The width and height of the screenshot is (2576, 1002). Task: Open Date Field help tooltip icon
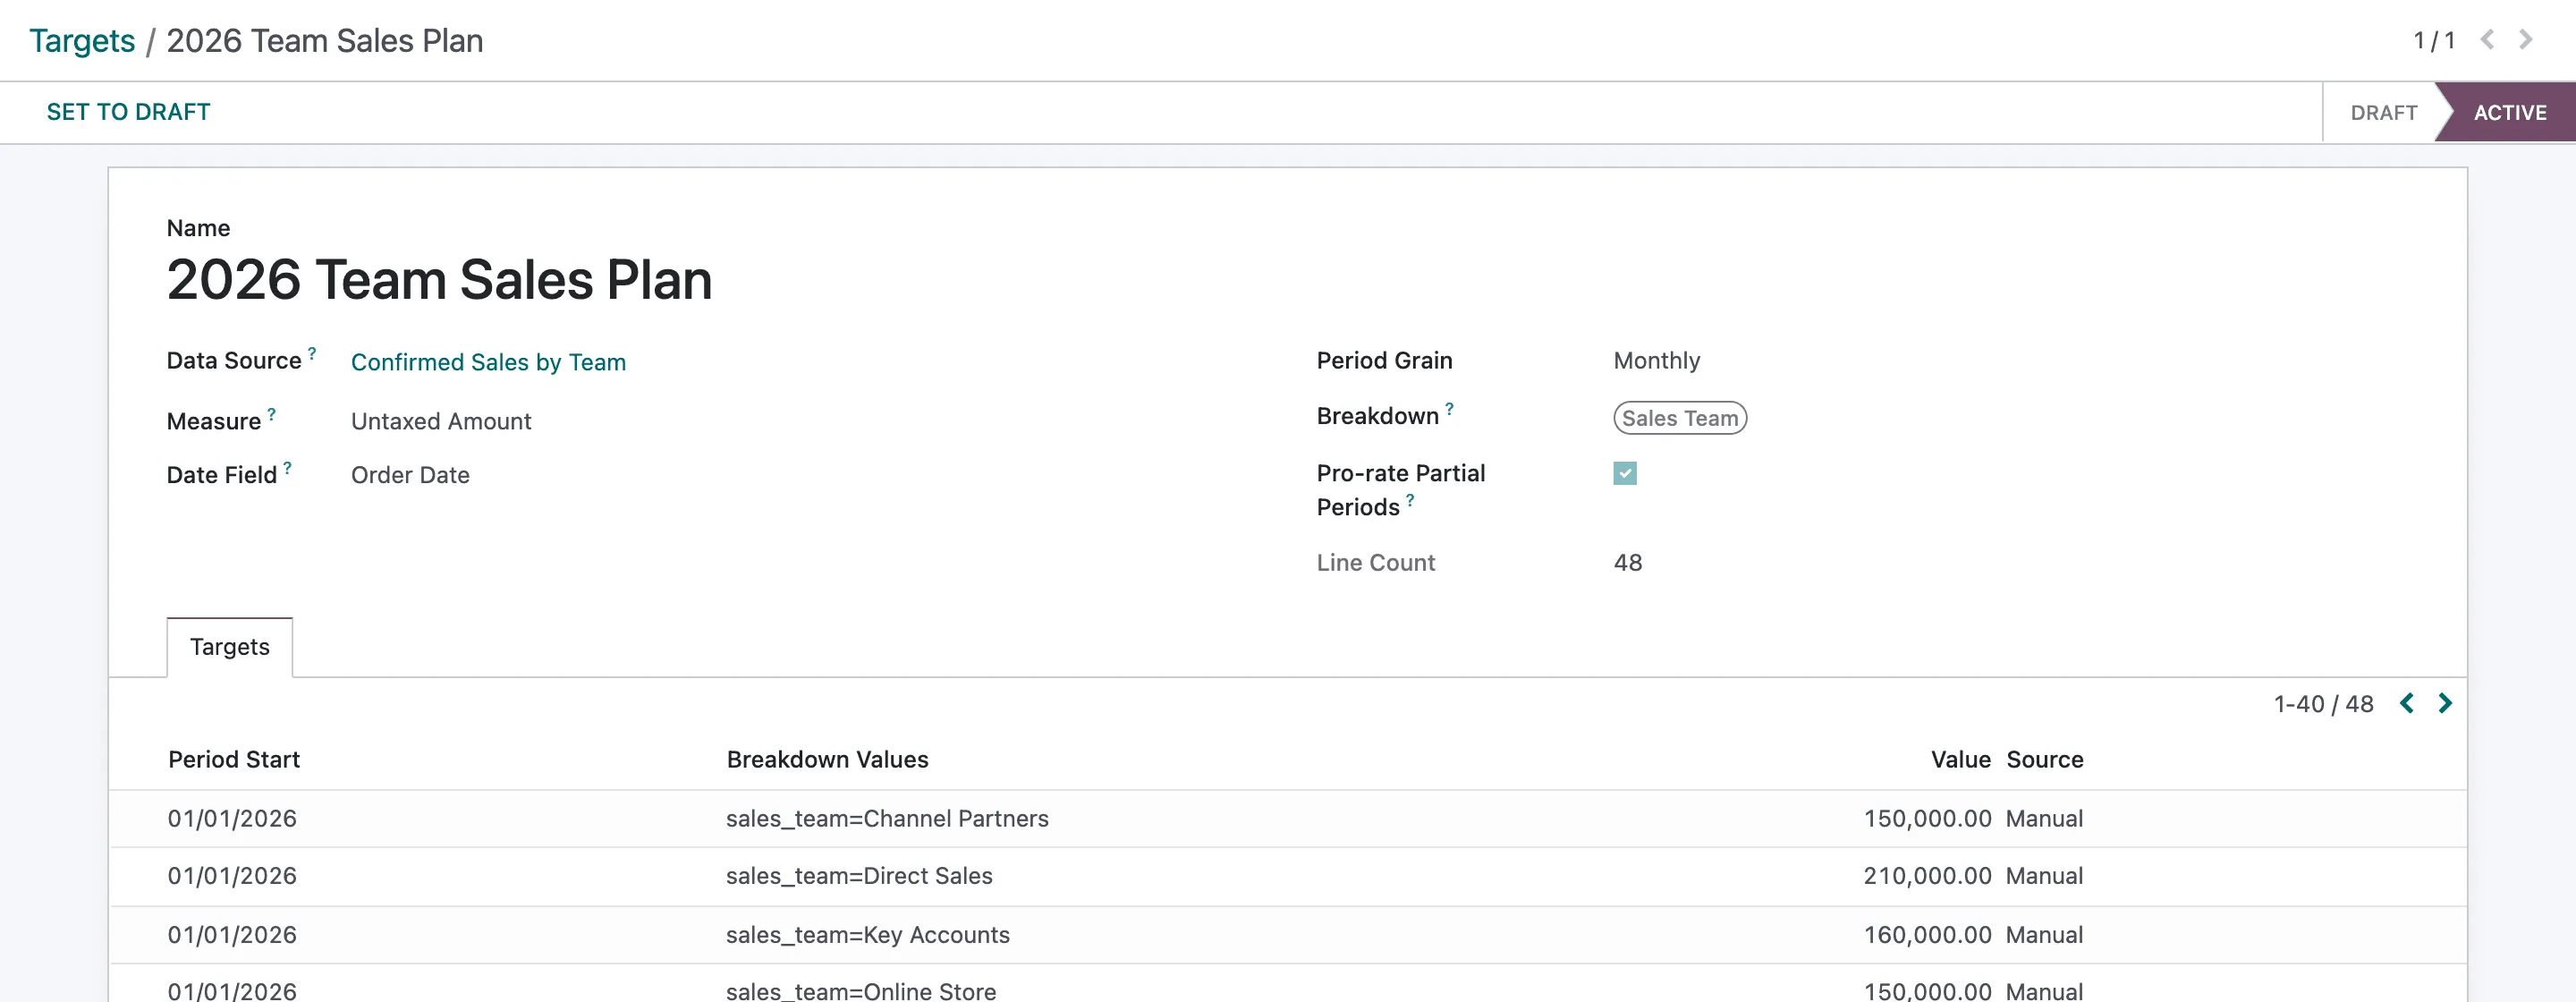[x=287, y=467]
